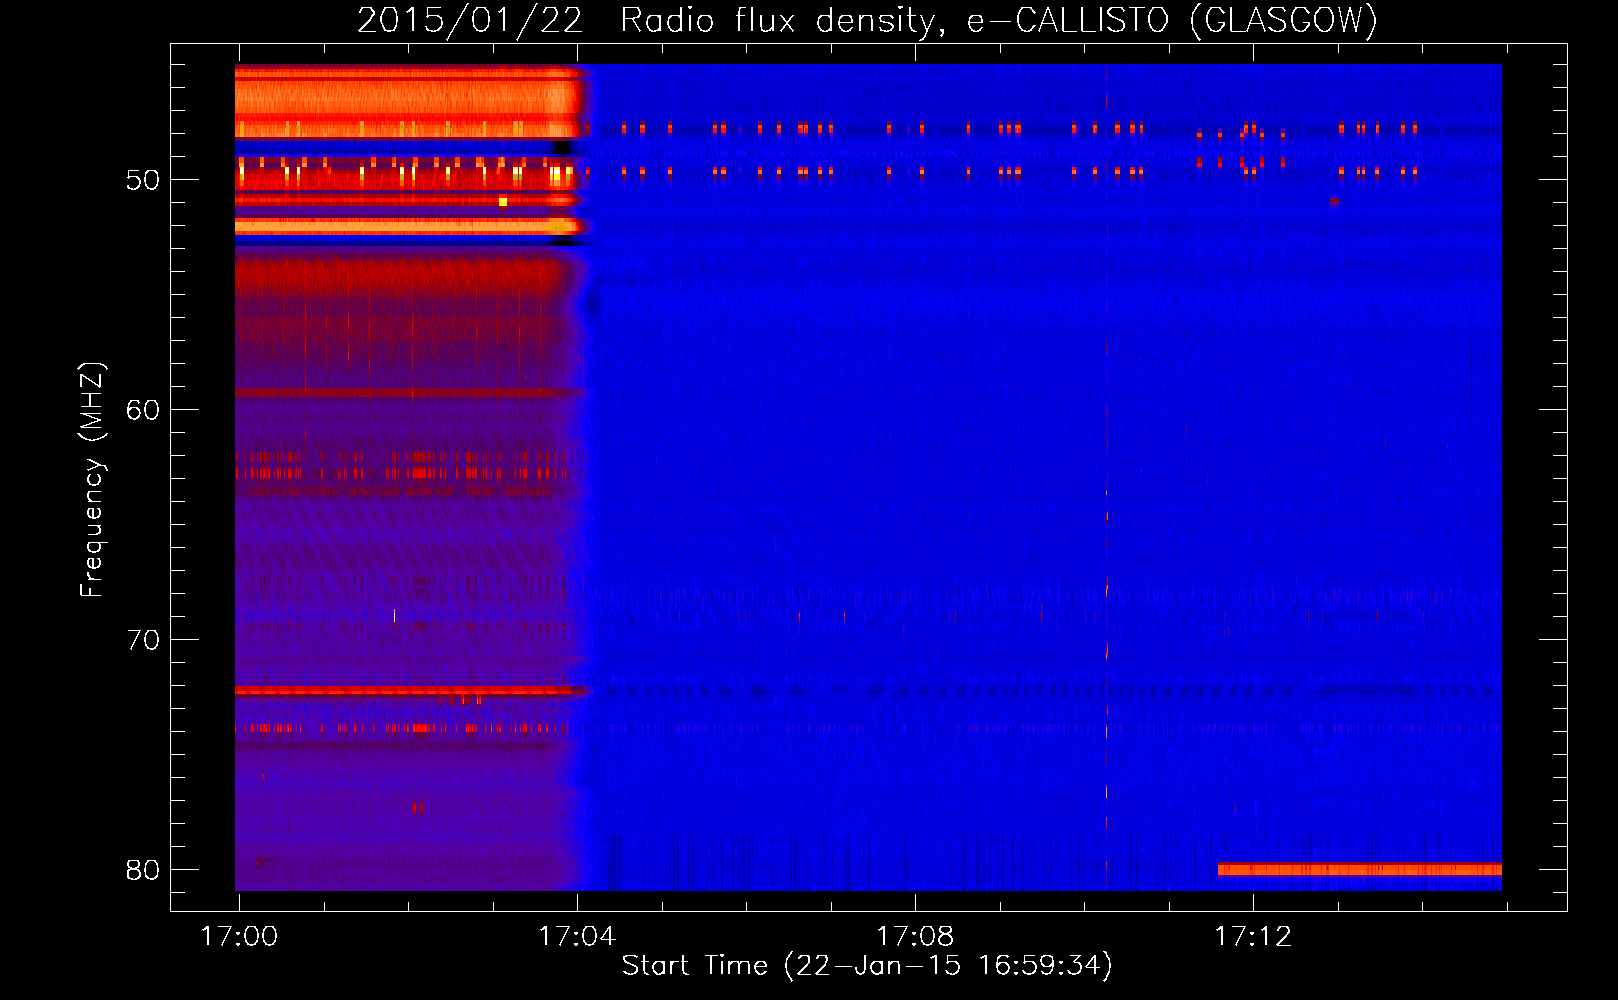Image resolution: width=1618 pixels, height=1000 pixels.
Task: Click the '17:04' time axis label
Action: click(x=577, y=936)
